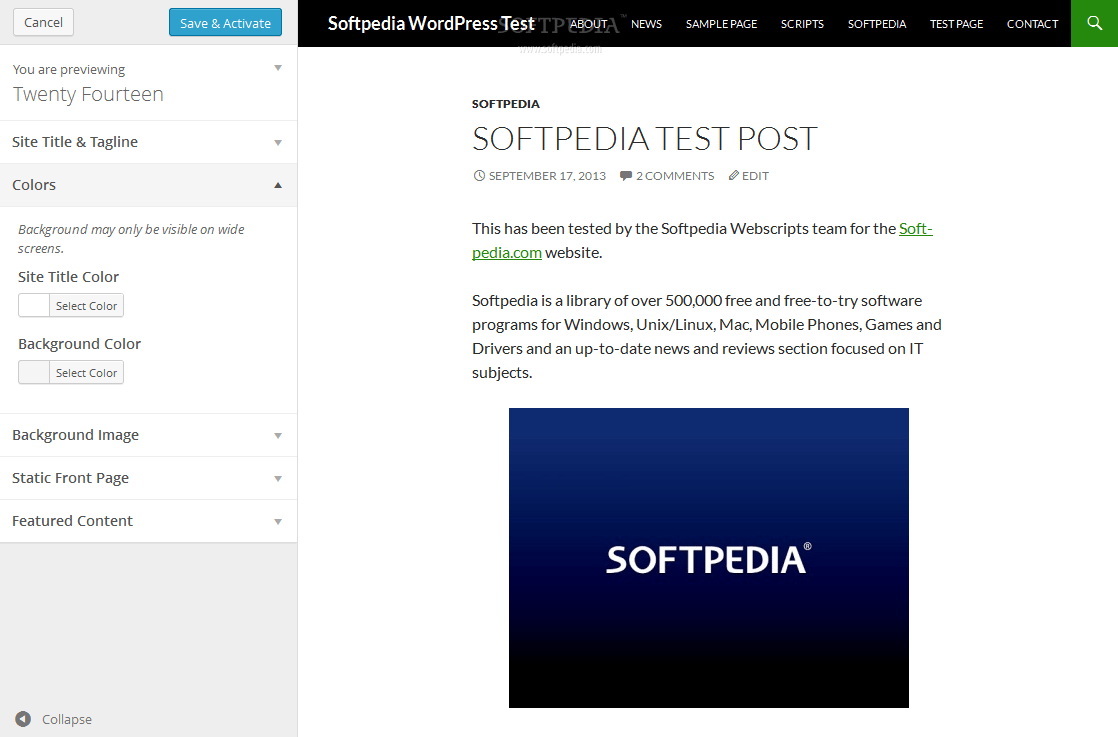Screen dimensions: 1118x737
Task: Open the 2 Comments link
Action: pos(675,176)
